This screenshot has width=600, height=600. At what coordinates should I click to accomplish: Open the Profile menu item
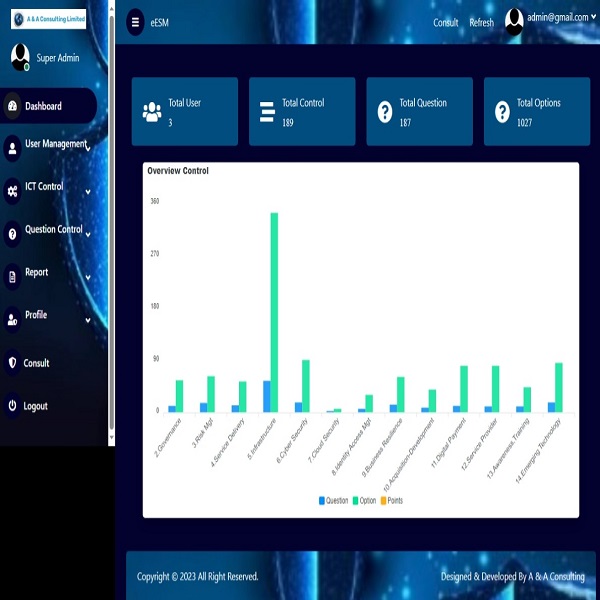coord(36,315)
